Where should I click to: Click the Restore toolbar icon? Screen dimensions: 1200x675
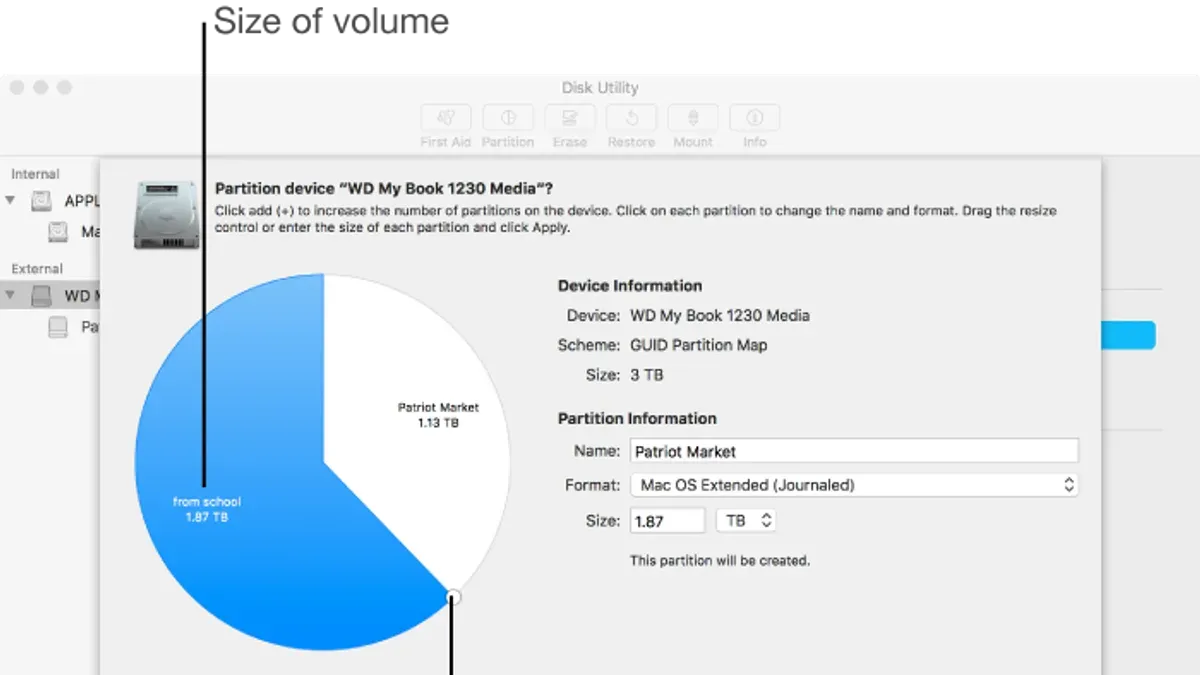coord(632,117)
